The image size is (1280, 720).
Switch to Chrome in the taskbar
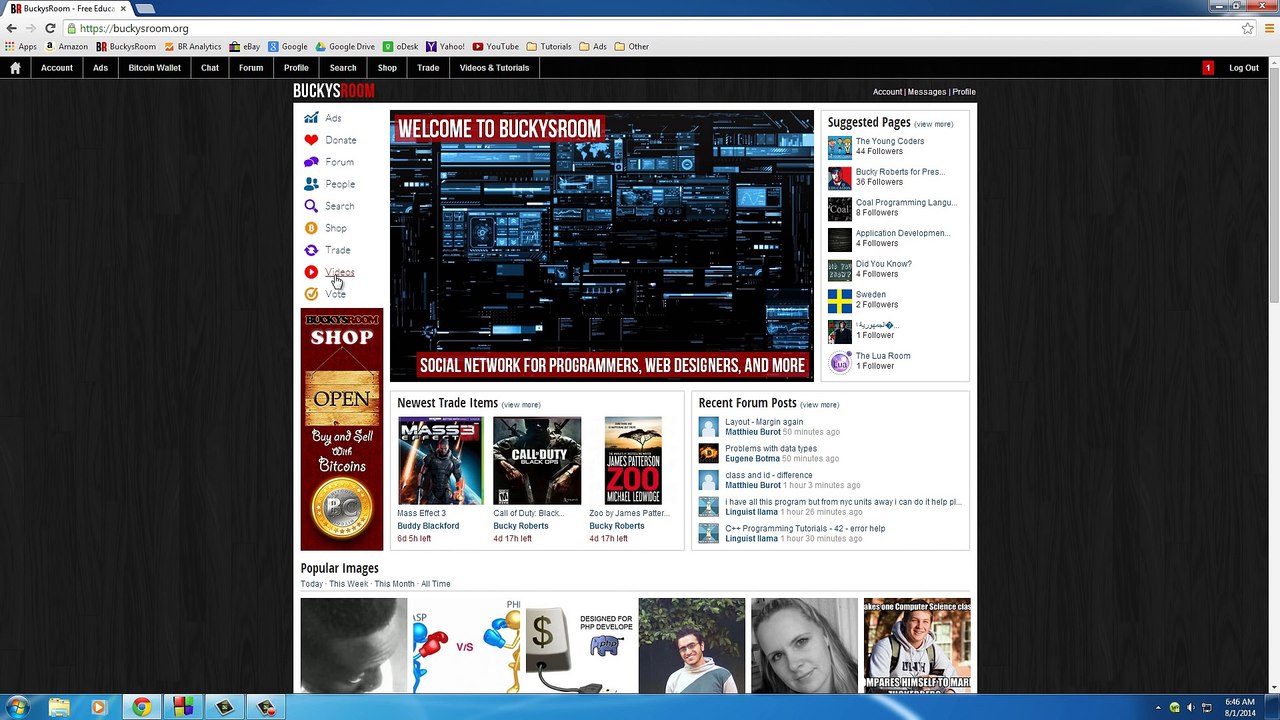pos(141,707)
